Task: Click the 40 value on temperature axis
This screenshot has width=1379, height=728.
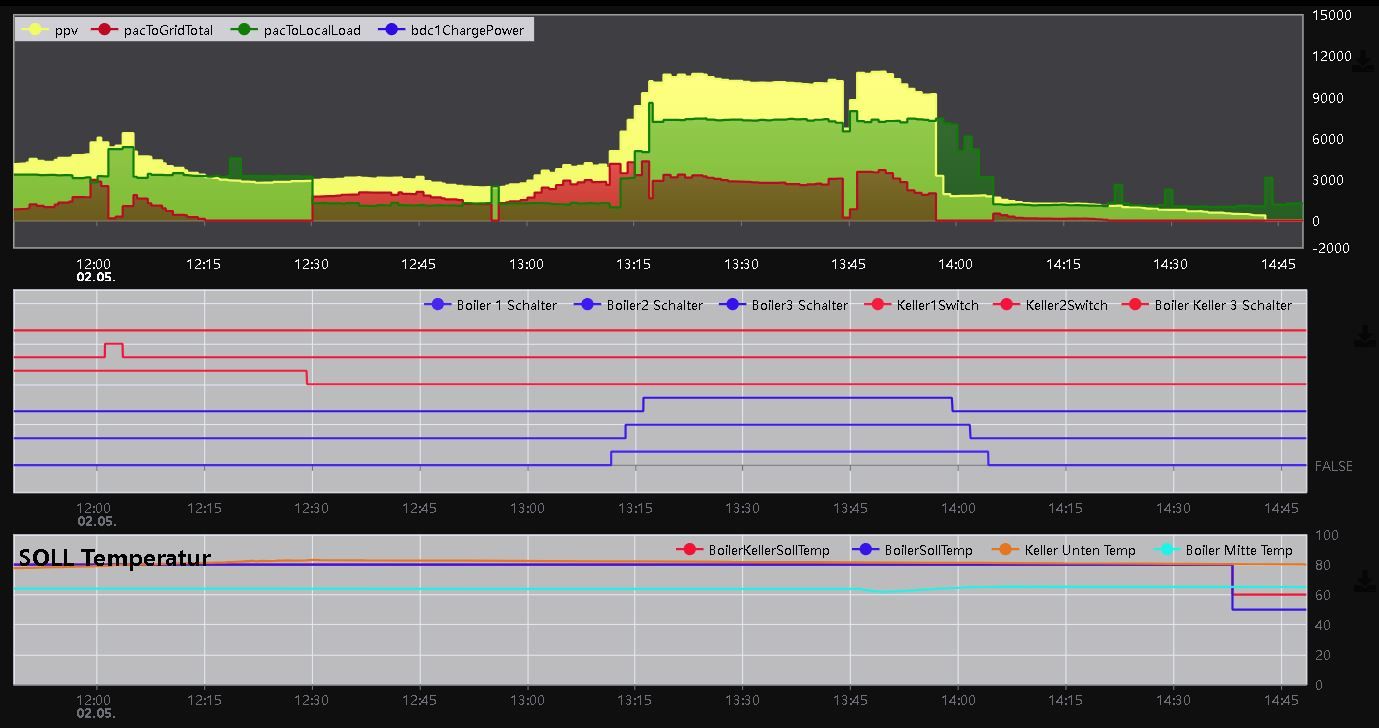Action: tap(1323, 625)
